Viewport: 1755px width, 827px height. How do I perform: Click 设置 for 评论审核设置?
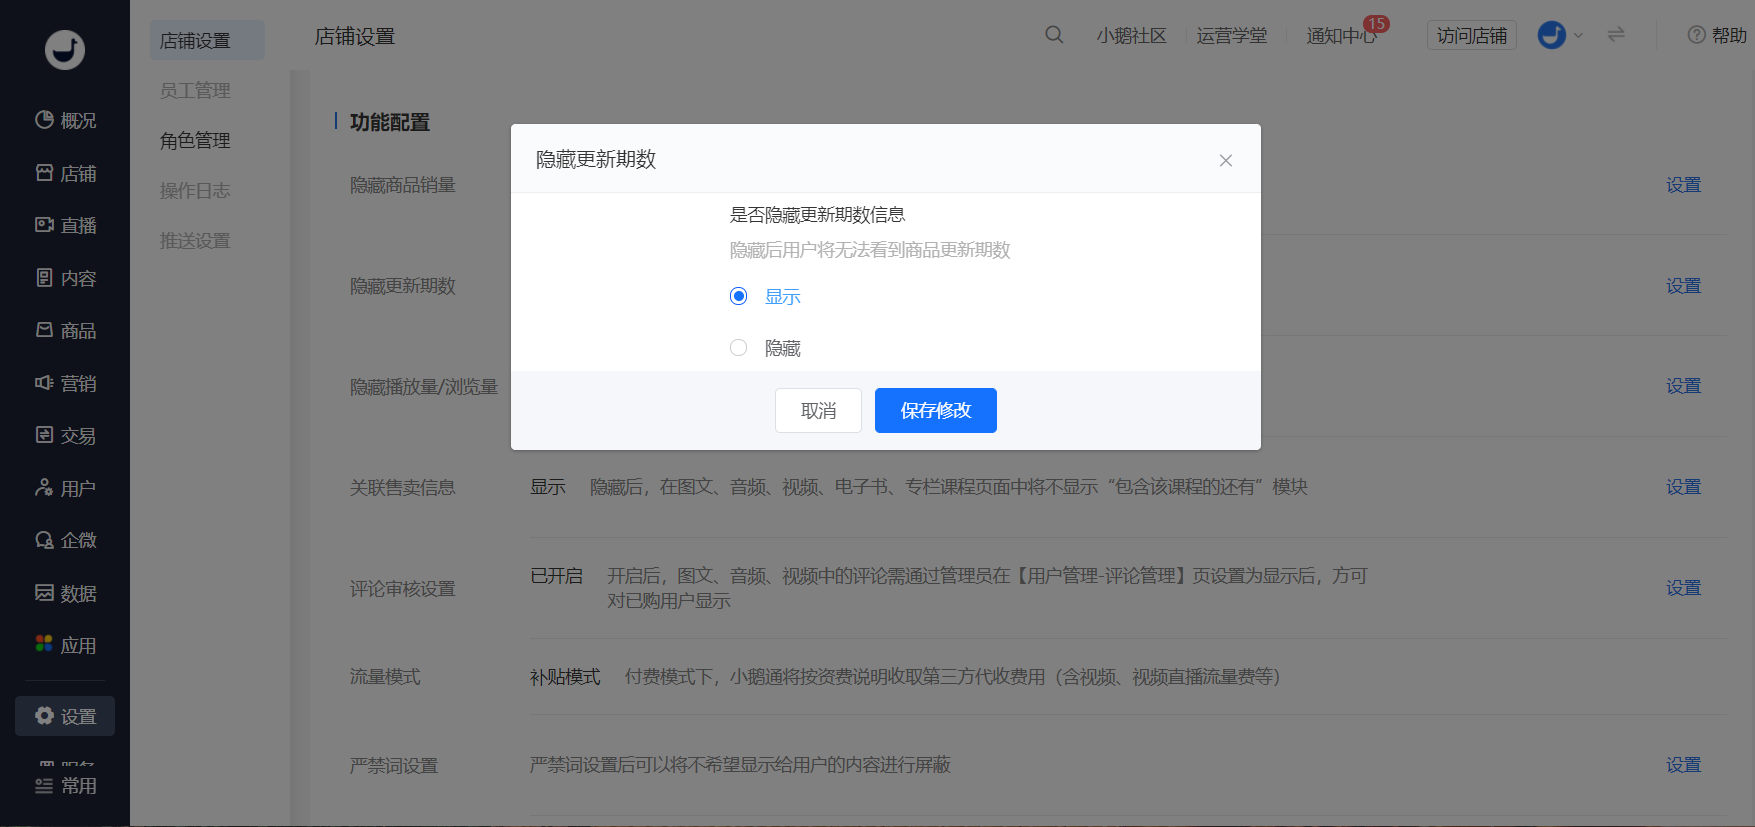tap(1683, 588)
